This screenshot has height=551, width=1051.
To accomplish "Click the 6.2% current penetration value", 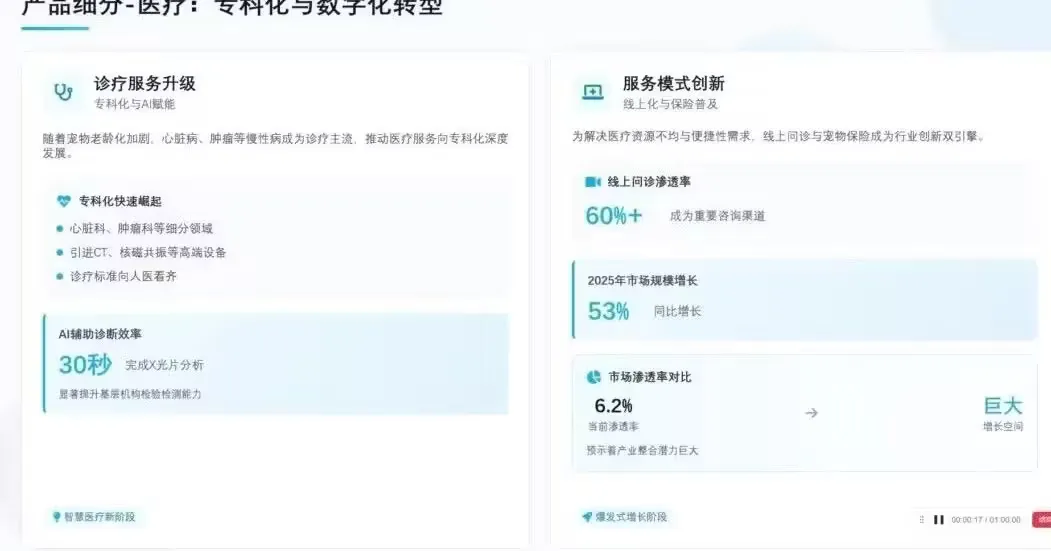I will click(613, 406).
